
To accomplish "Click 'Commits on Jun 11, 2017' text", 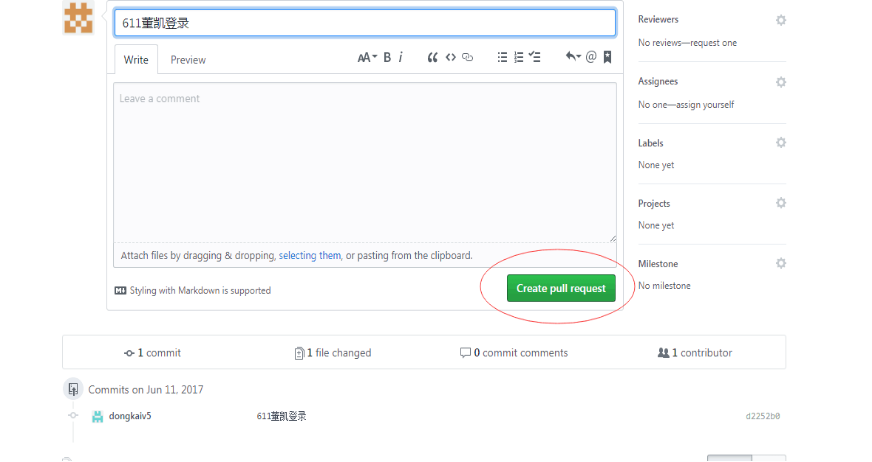I will point(146,390).
